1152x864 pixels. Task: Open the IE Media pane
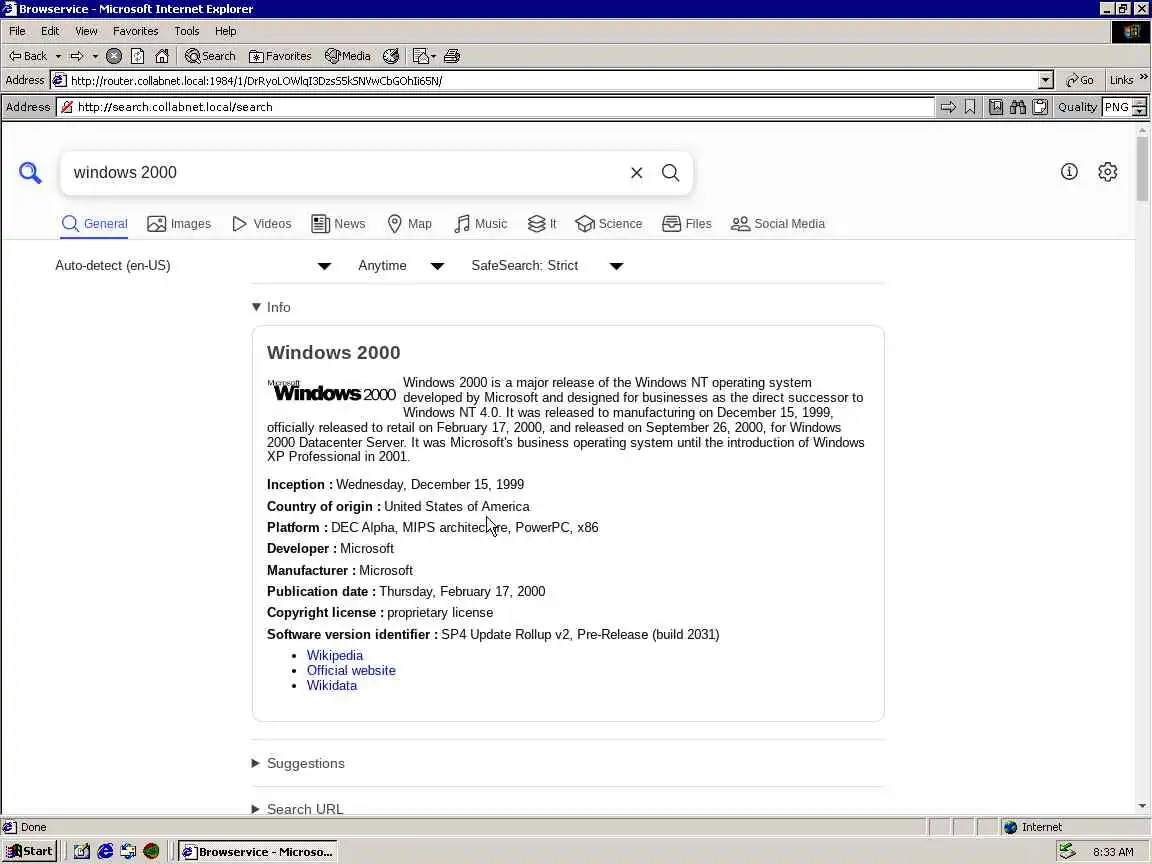[x=348, y=56]
